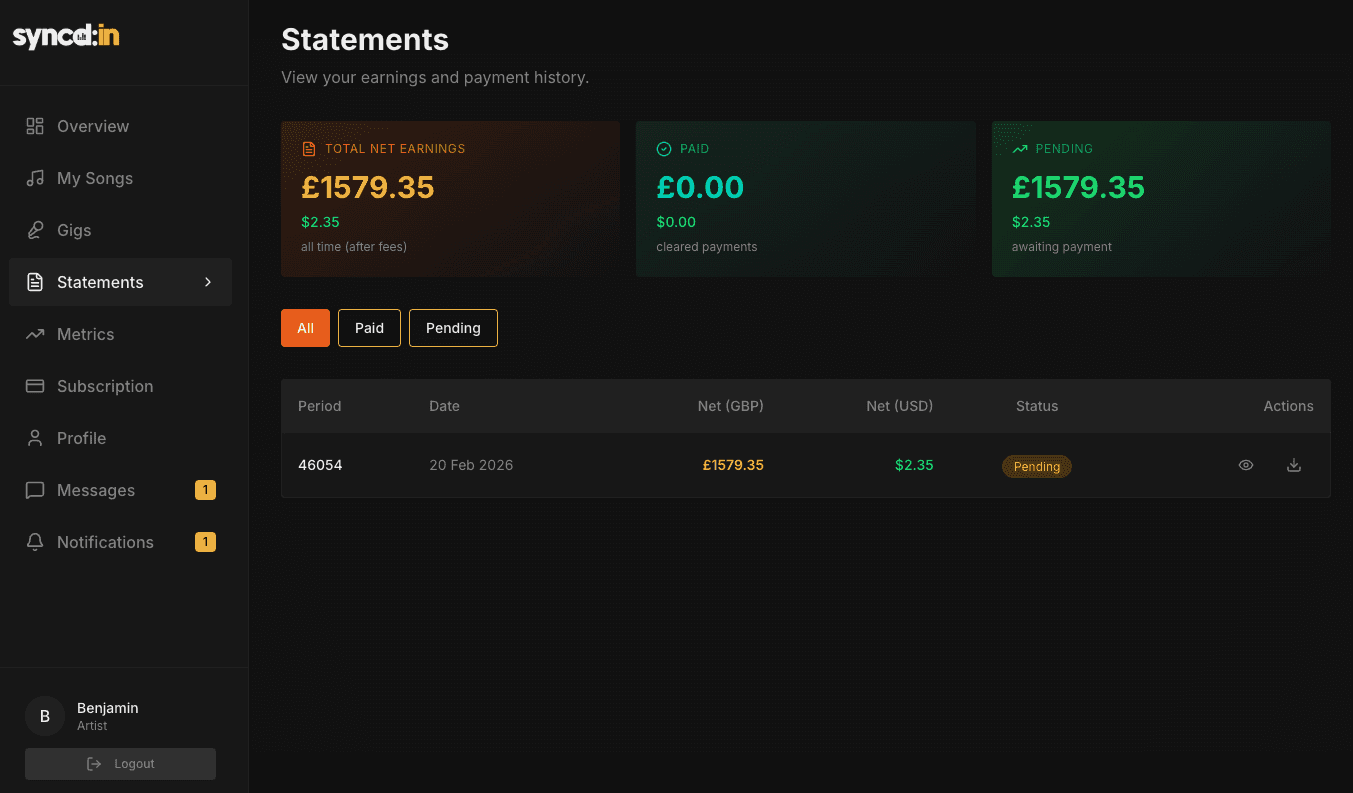
Task: Click the Messages chat bubble icon
Action: (35, 490)
